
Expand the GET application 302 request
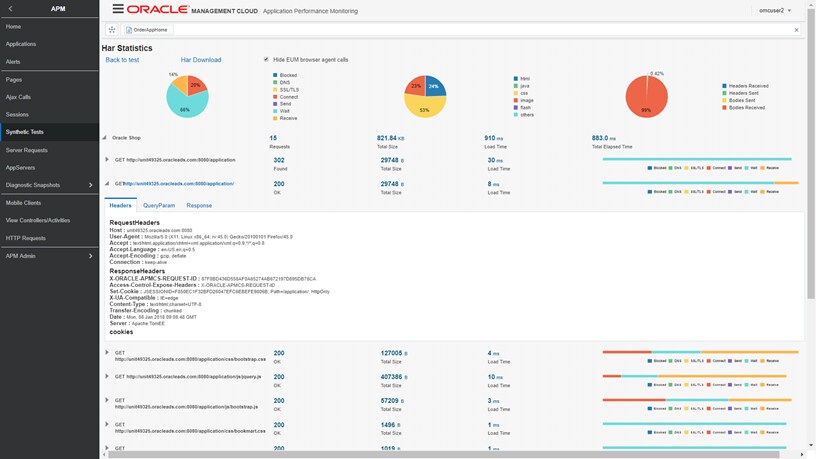107,160
